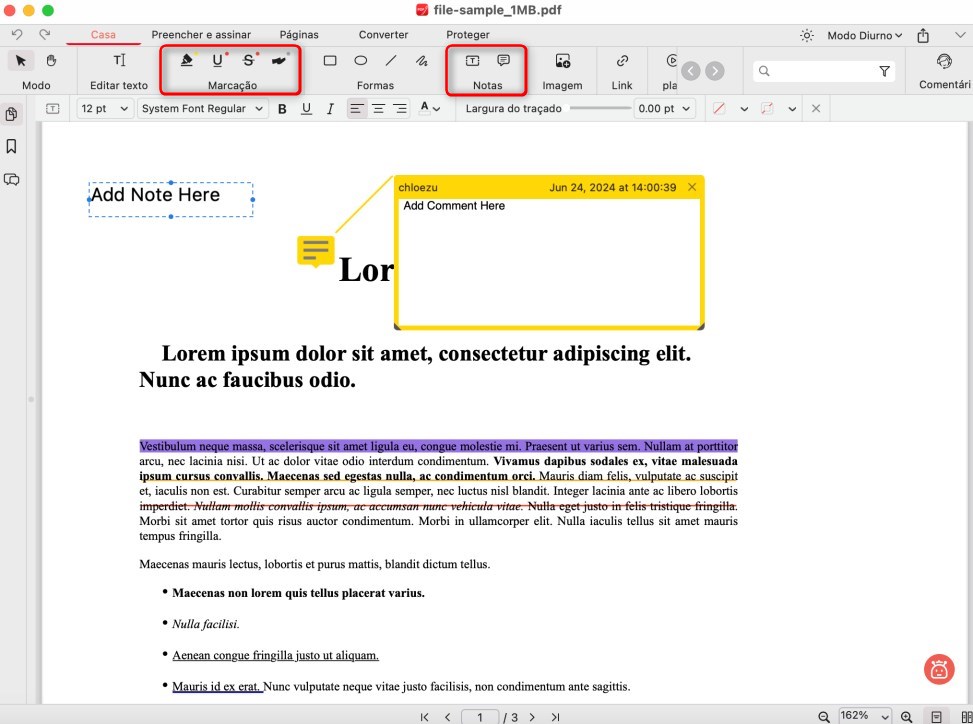Go to the next page with arrow
Viewport: 973px width, 724px height.
531,716
